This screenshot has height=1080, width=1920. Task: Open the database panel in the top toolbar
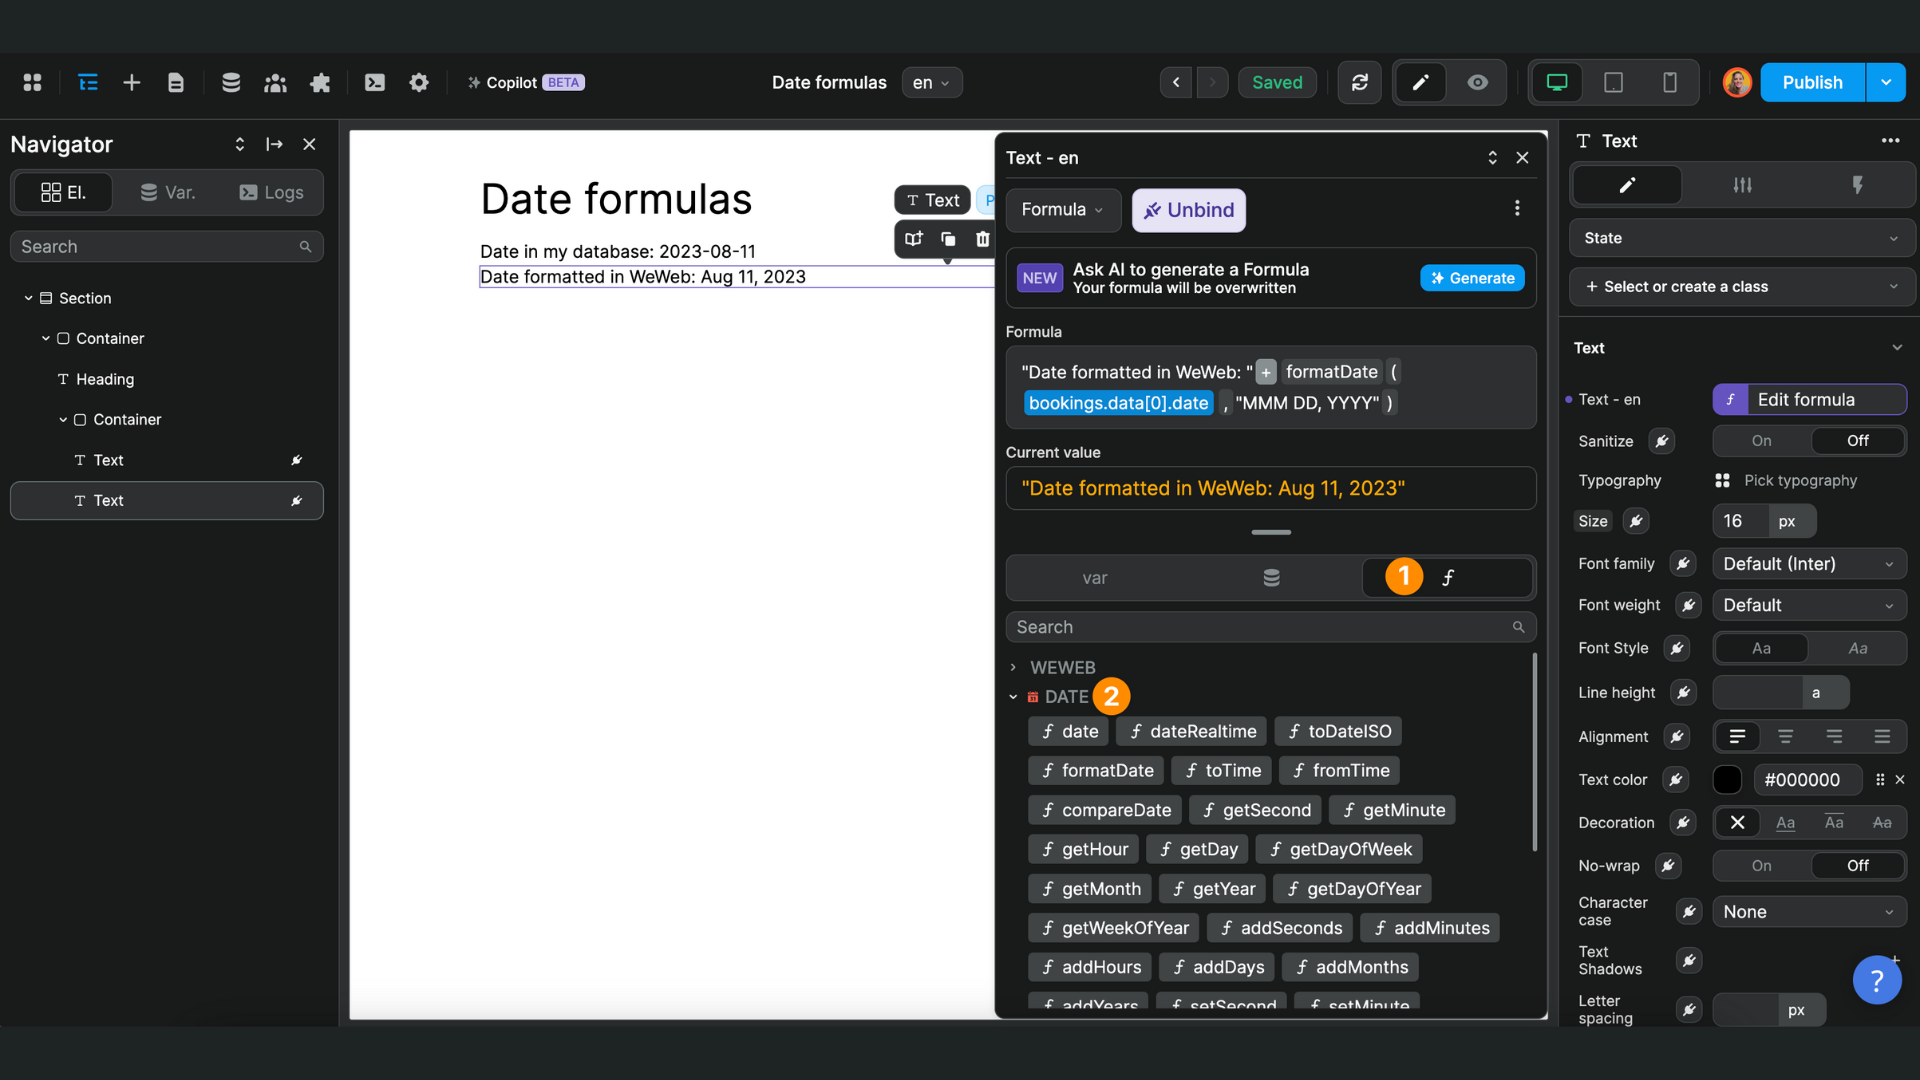click(x=231, y=82)
